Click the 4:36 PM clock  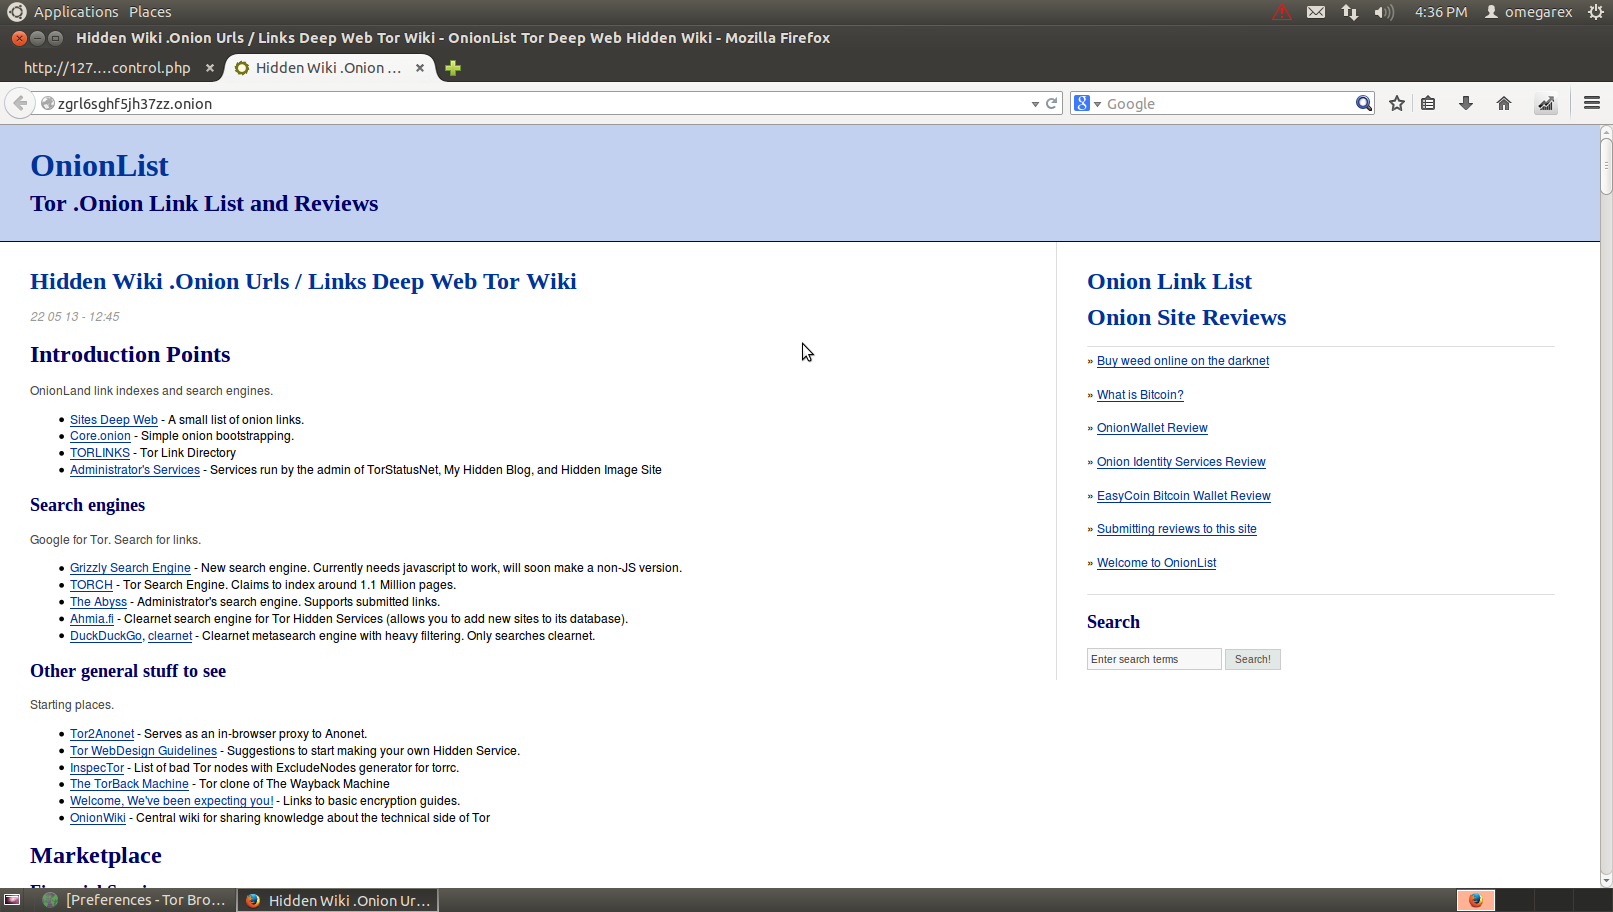tap(1441, 12)
